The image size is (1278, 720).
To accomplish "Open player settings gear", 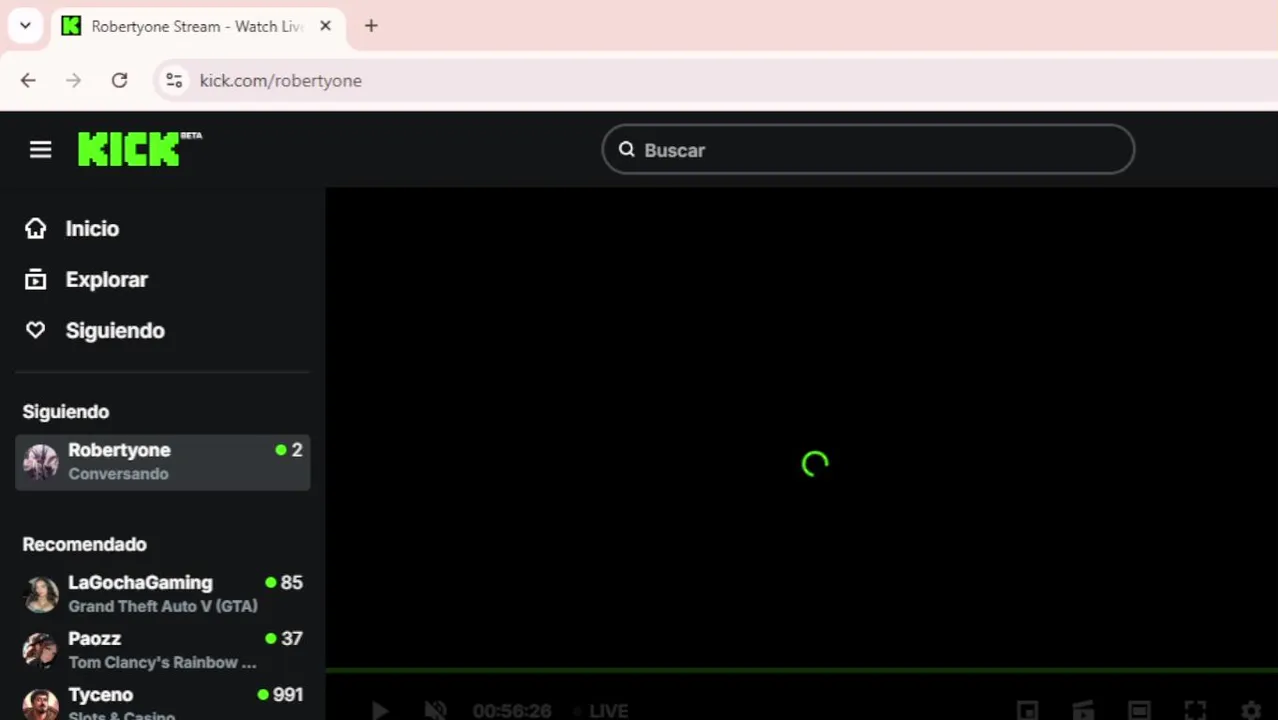I will (x=1251, y=711).
